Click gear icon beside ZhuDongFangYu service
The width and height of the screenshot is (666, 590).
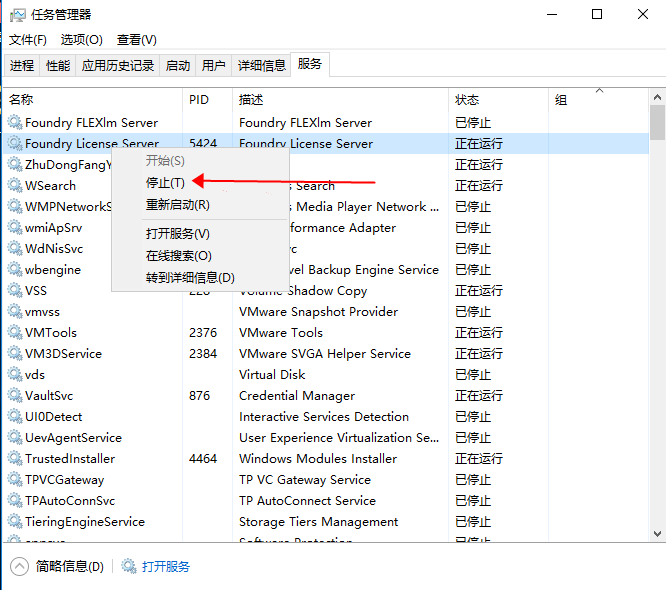(15, 164)
